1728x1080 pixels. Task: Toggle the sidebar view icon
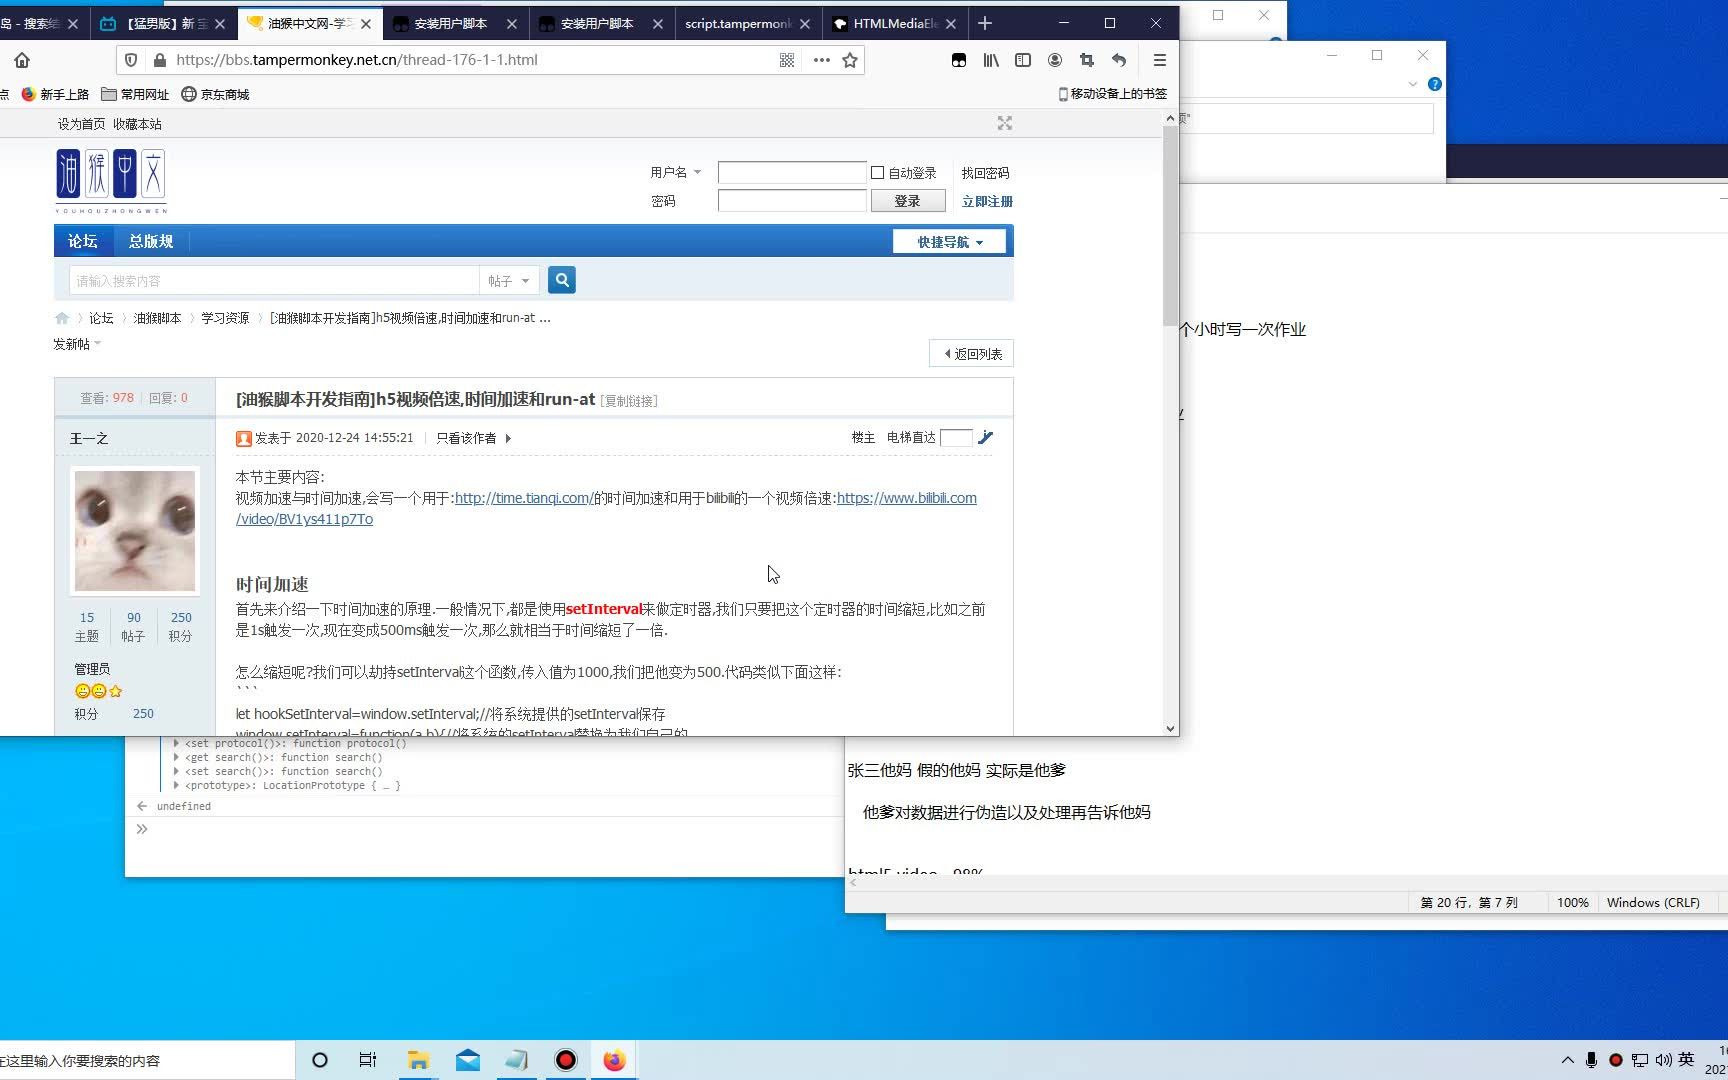click(1023, 60)
